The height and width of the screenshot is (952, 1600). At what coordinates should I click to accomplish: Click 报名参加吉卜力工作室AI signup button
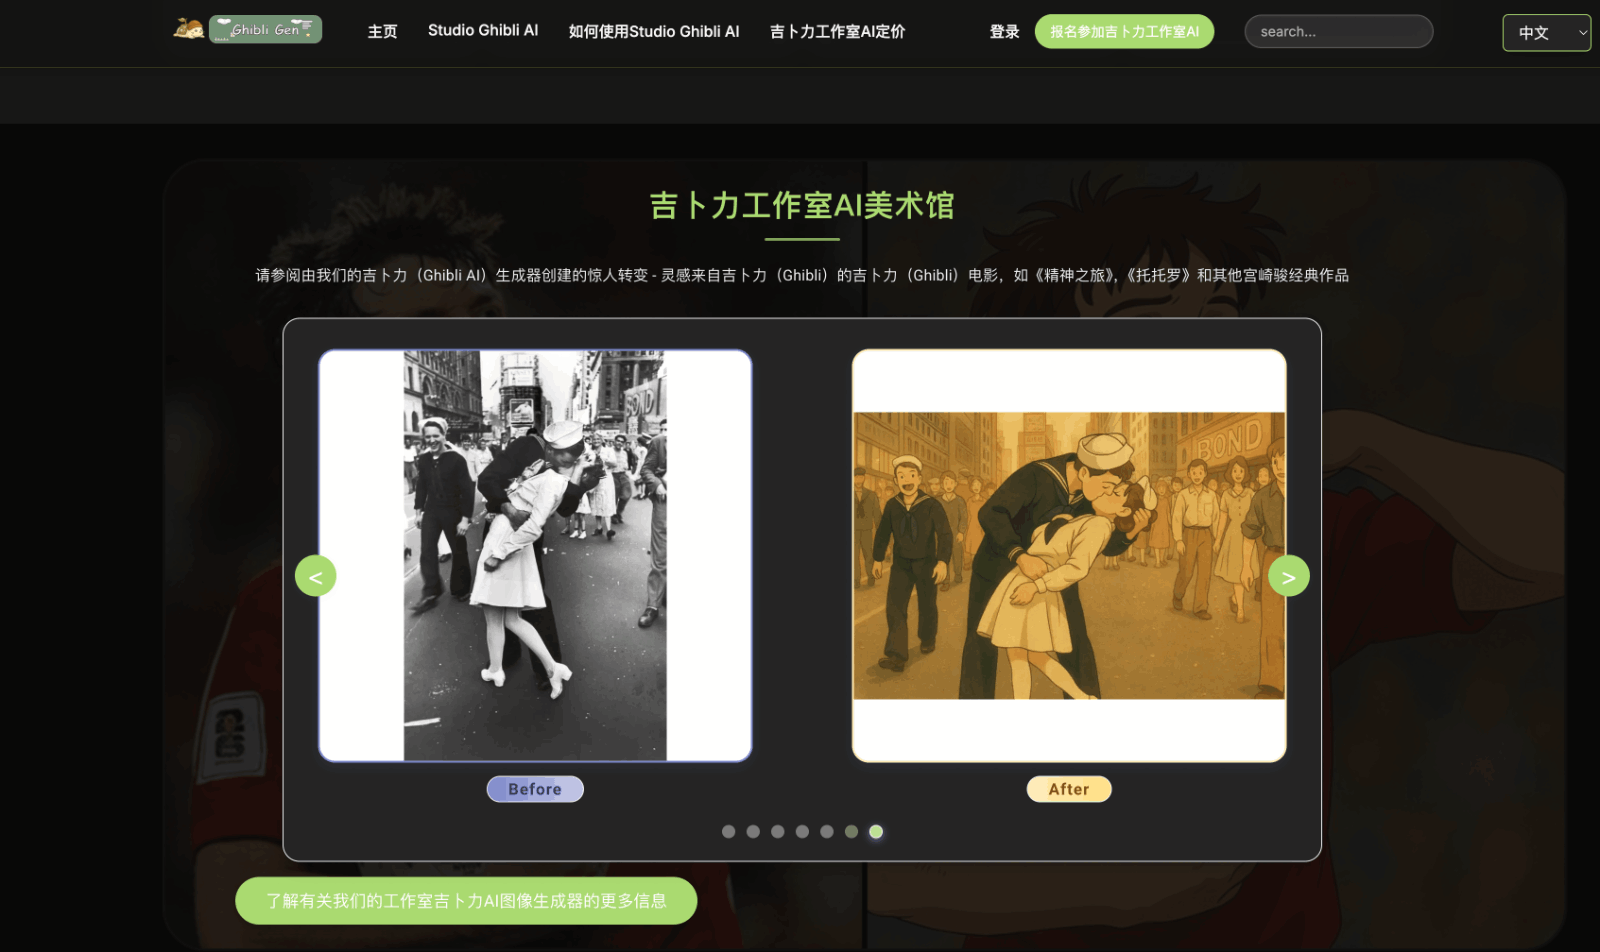pos(1124,32)
